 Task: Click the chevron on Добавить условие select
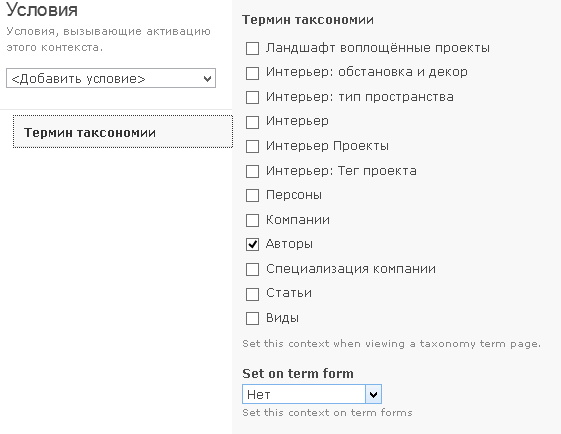click(207, 79)
